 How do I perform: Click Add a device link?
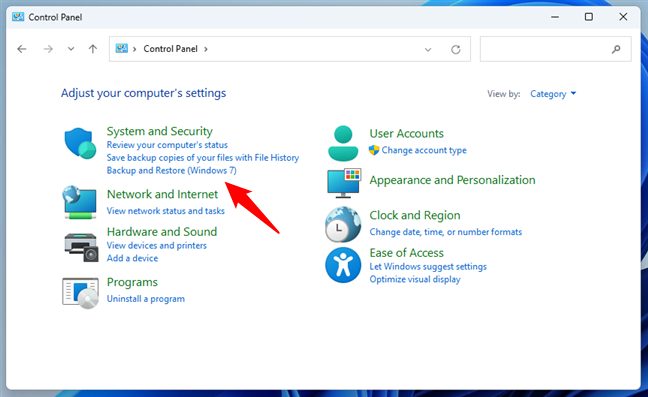coord(132,258)
